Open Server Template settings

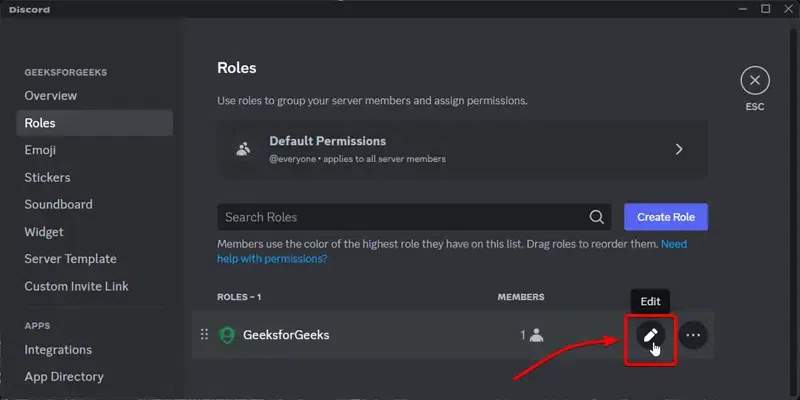pos(70,258)
